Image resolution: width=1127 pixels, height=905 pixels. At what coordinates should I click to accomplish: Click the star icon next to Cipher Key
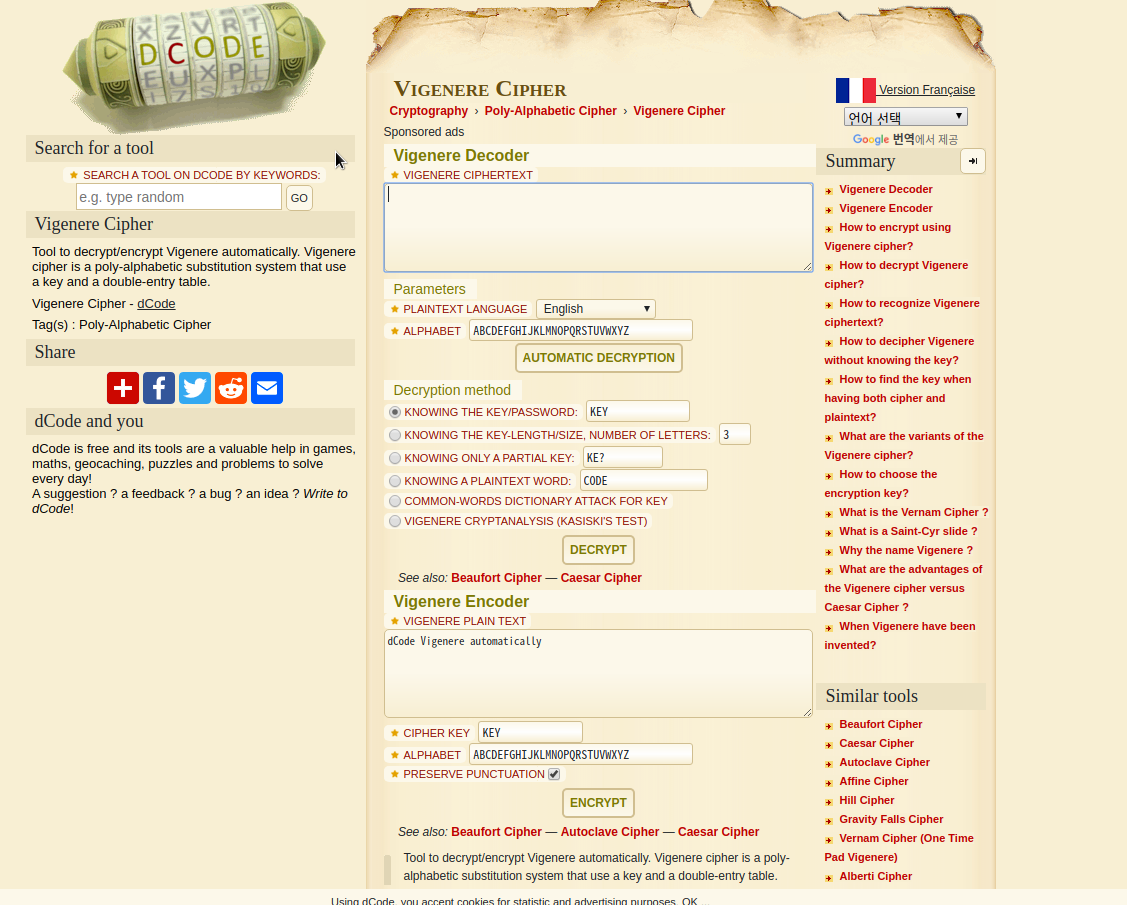click(x=395, y=733)
